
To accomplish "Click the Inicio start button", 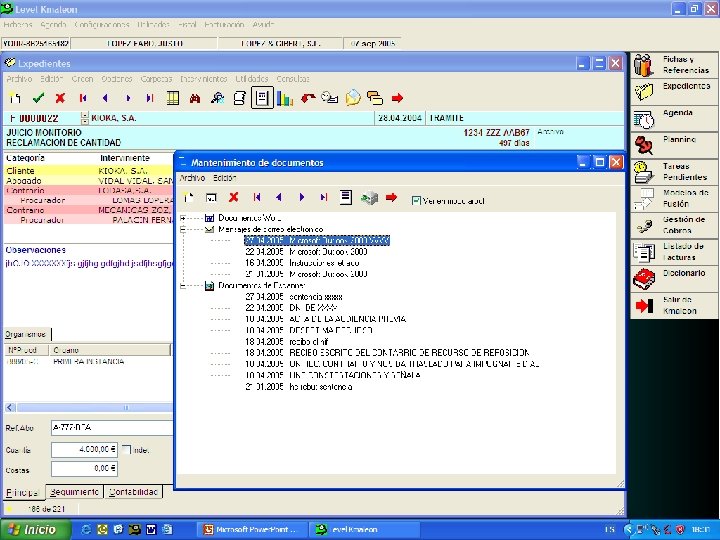I will tap(35, 529).
